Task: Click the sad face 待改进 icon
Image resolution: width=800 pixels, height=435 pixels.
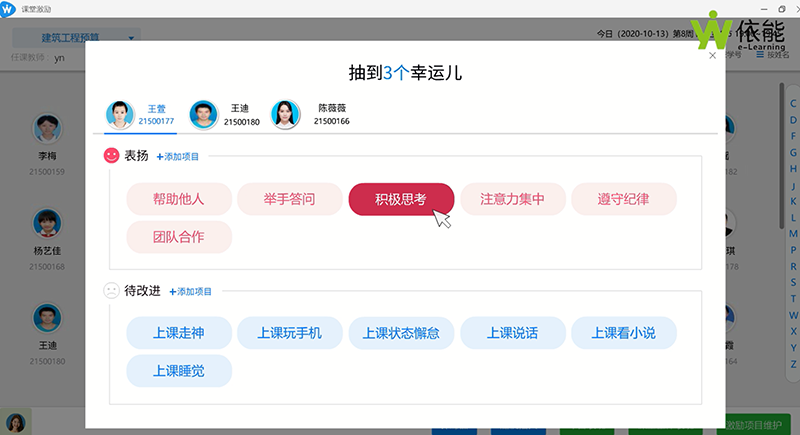Action: pyautogui.click(x=112, y=291)
